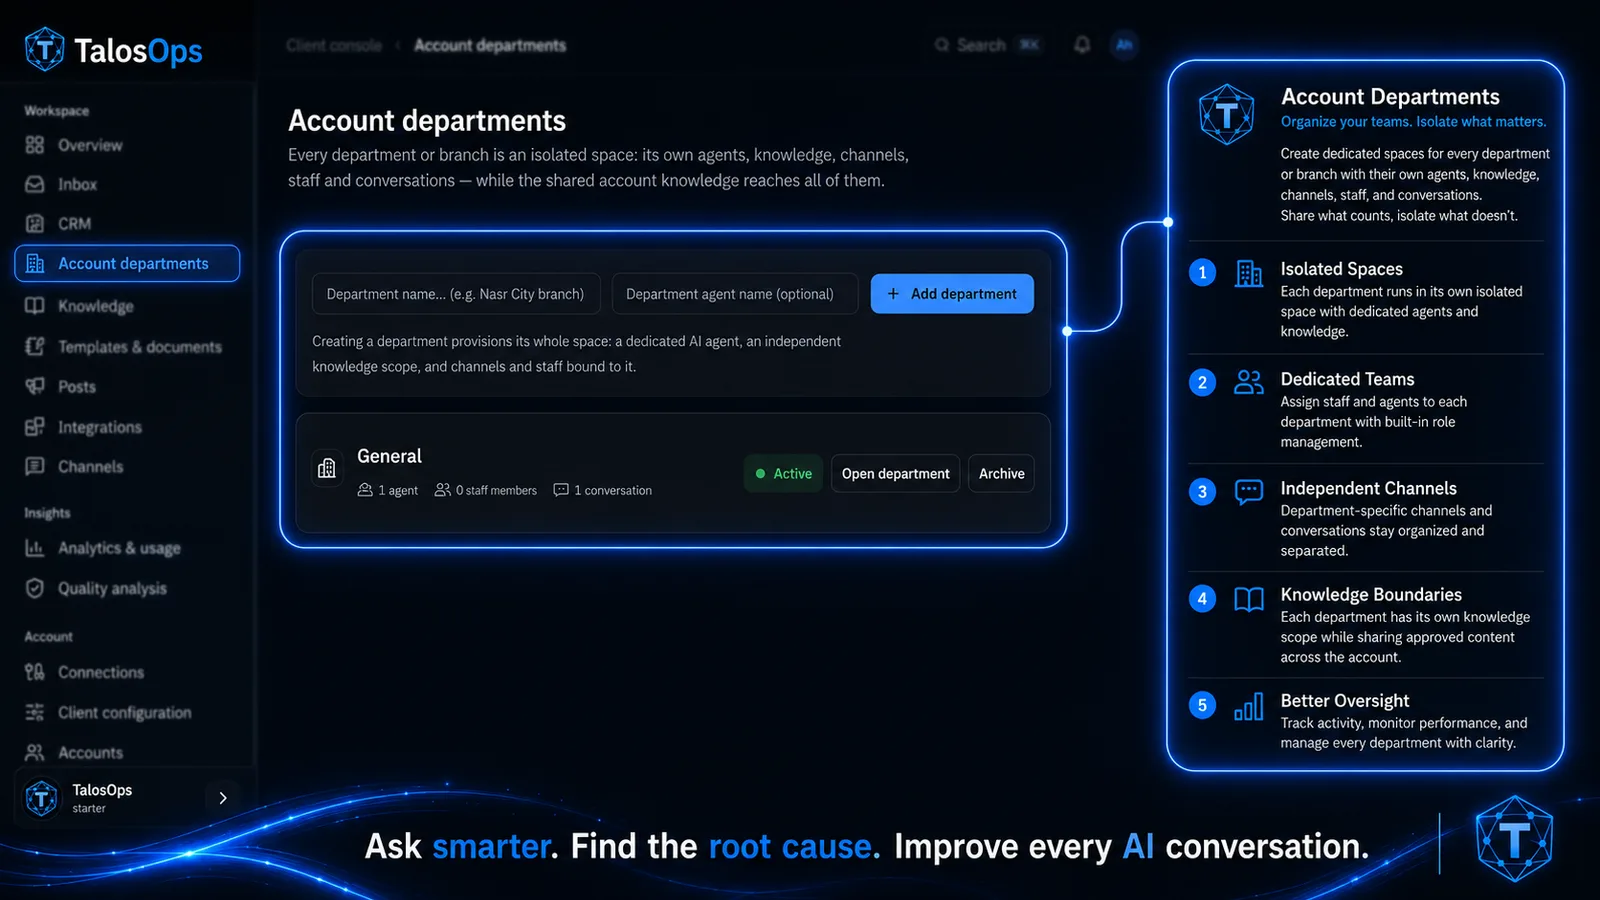Click the Add department button
The height and width of the screenshot is (900, 1600).
(952, 294)
